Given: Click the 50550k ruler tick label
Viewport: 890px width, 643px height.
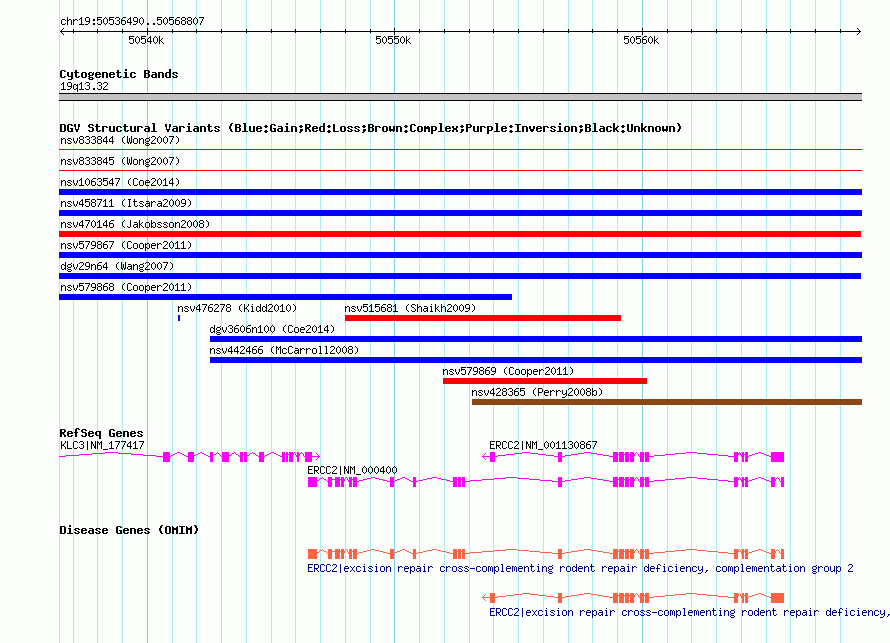Looking at the screenshot, I should click(x=393, y=40).
